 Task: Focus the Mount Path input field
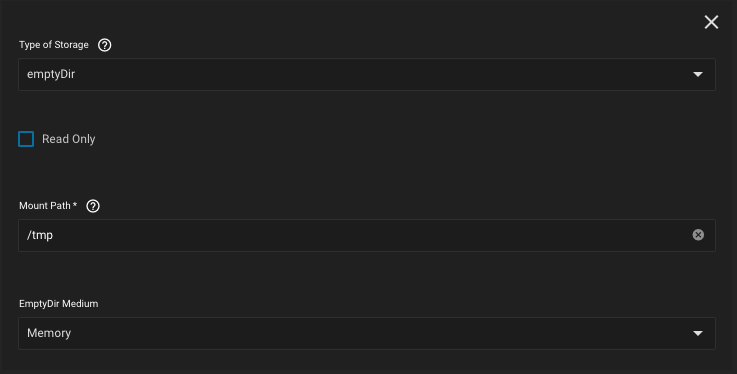coord(367,235)
